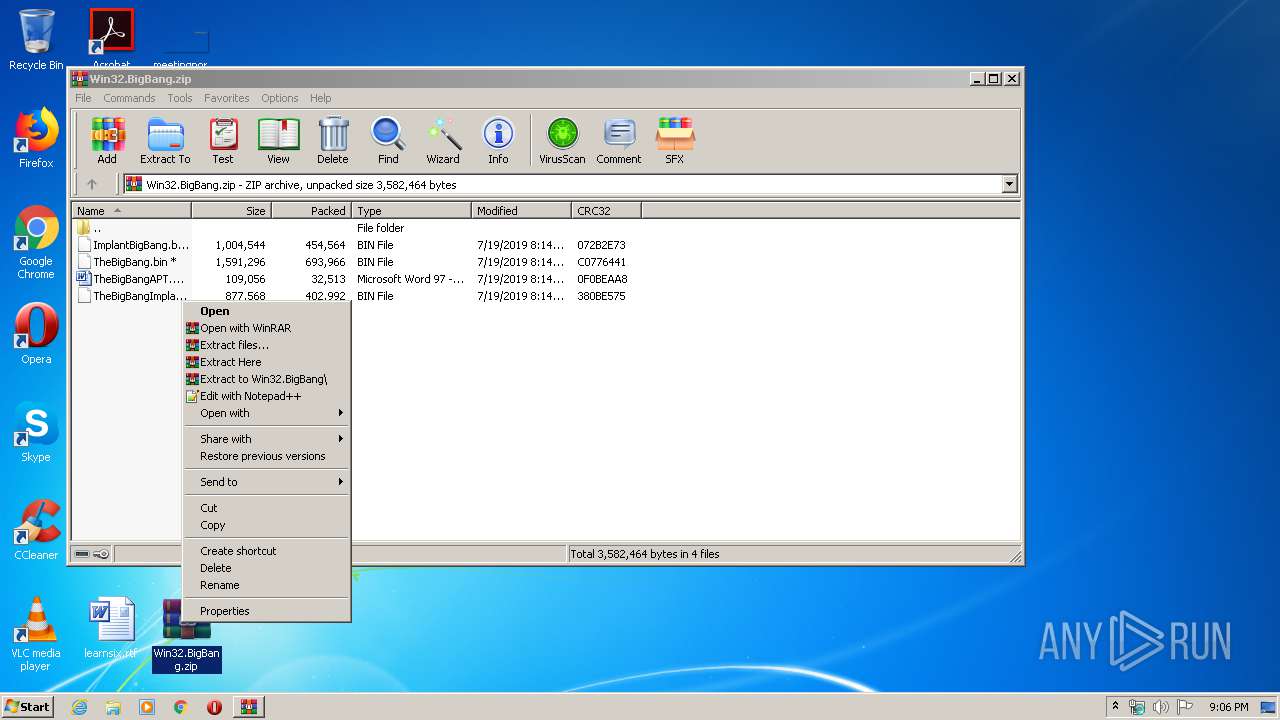Click the CCleaner desktop icon
The width and height of the screenshot is (1280, 720).
click(x=36, y=530)
